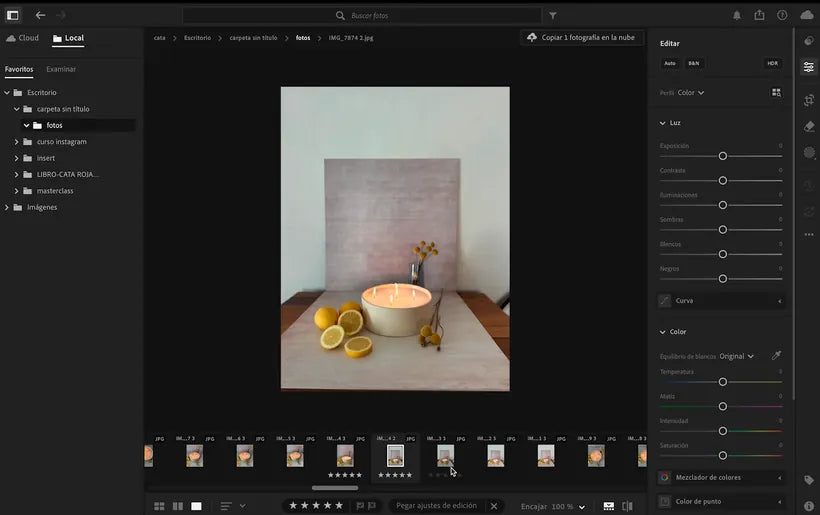Set a five-star rating in bottom toolbar
Viewport: 820px width, 515px height.
click(339, 505)
